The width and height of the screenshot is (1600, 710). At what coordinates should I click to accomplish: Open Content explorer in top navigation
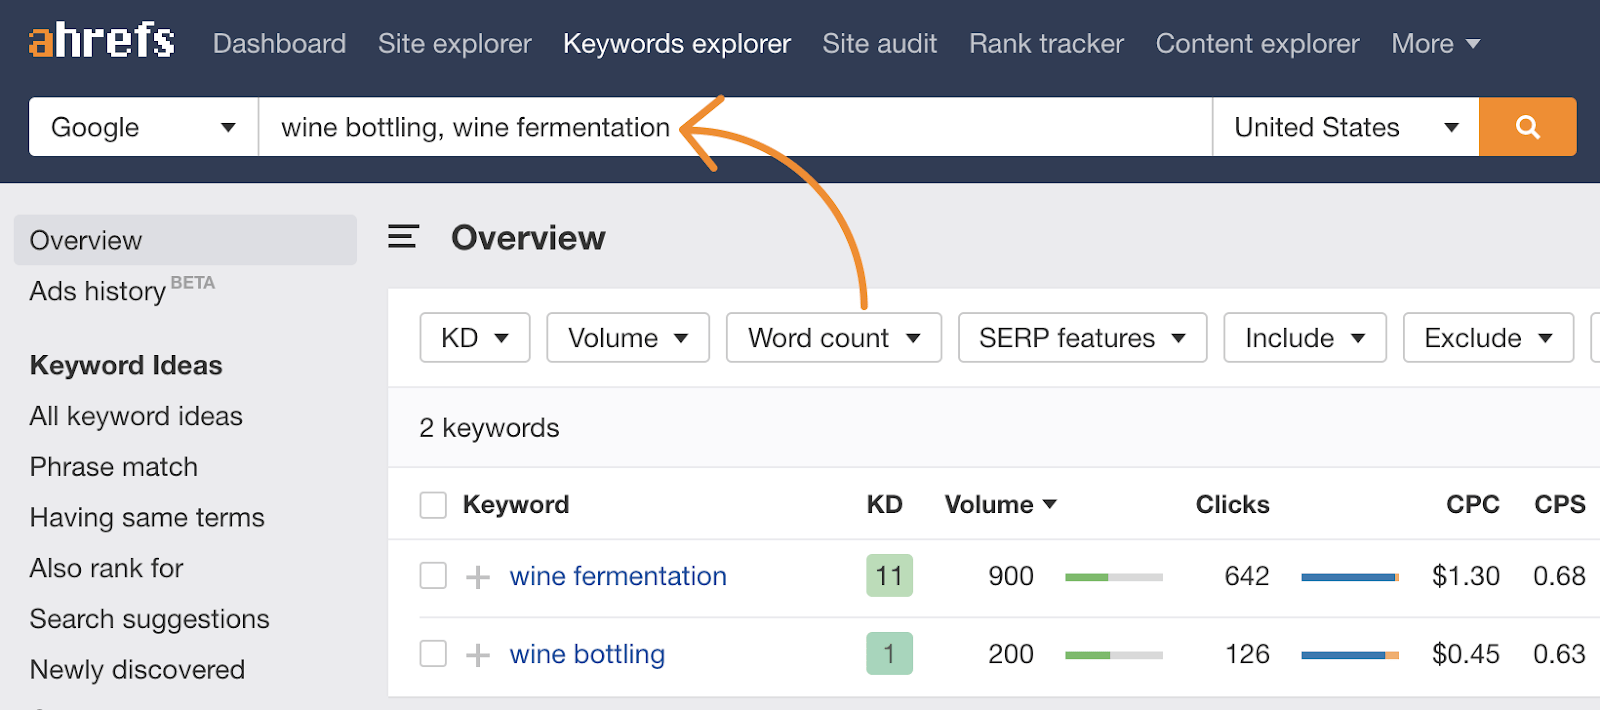[1257, 44]
